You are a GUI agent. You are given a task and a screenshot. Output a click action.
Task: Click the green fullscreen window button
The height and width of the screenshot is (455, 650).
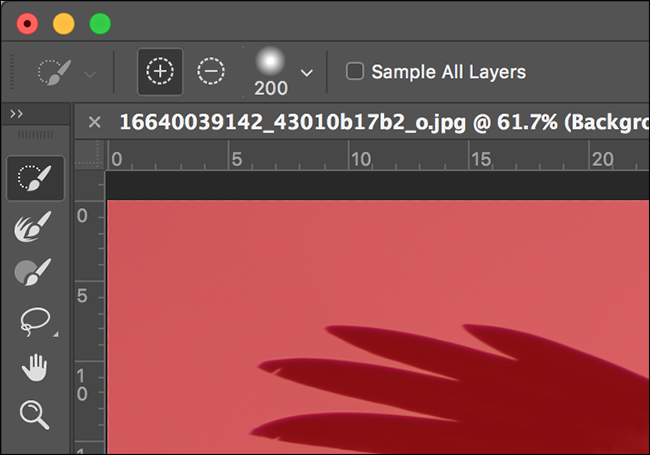[x=100, y=24]
